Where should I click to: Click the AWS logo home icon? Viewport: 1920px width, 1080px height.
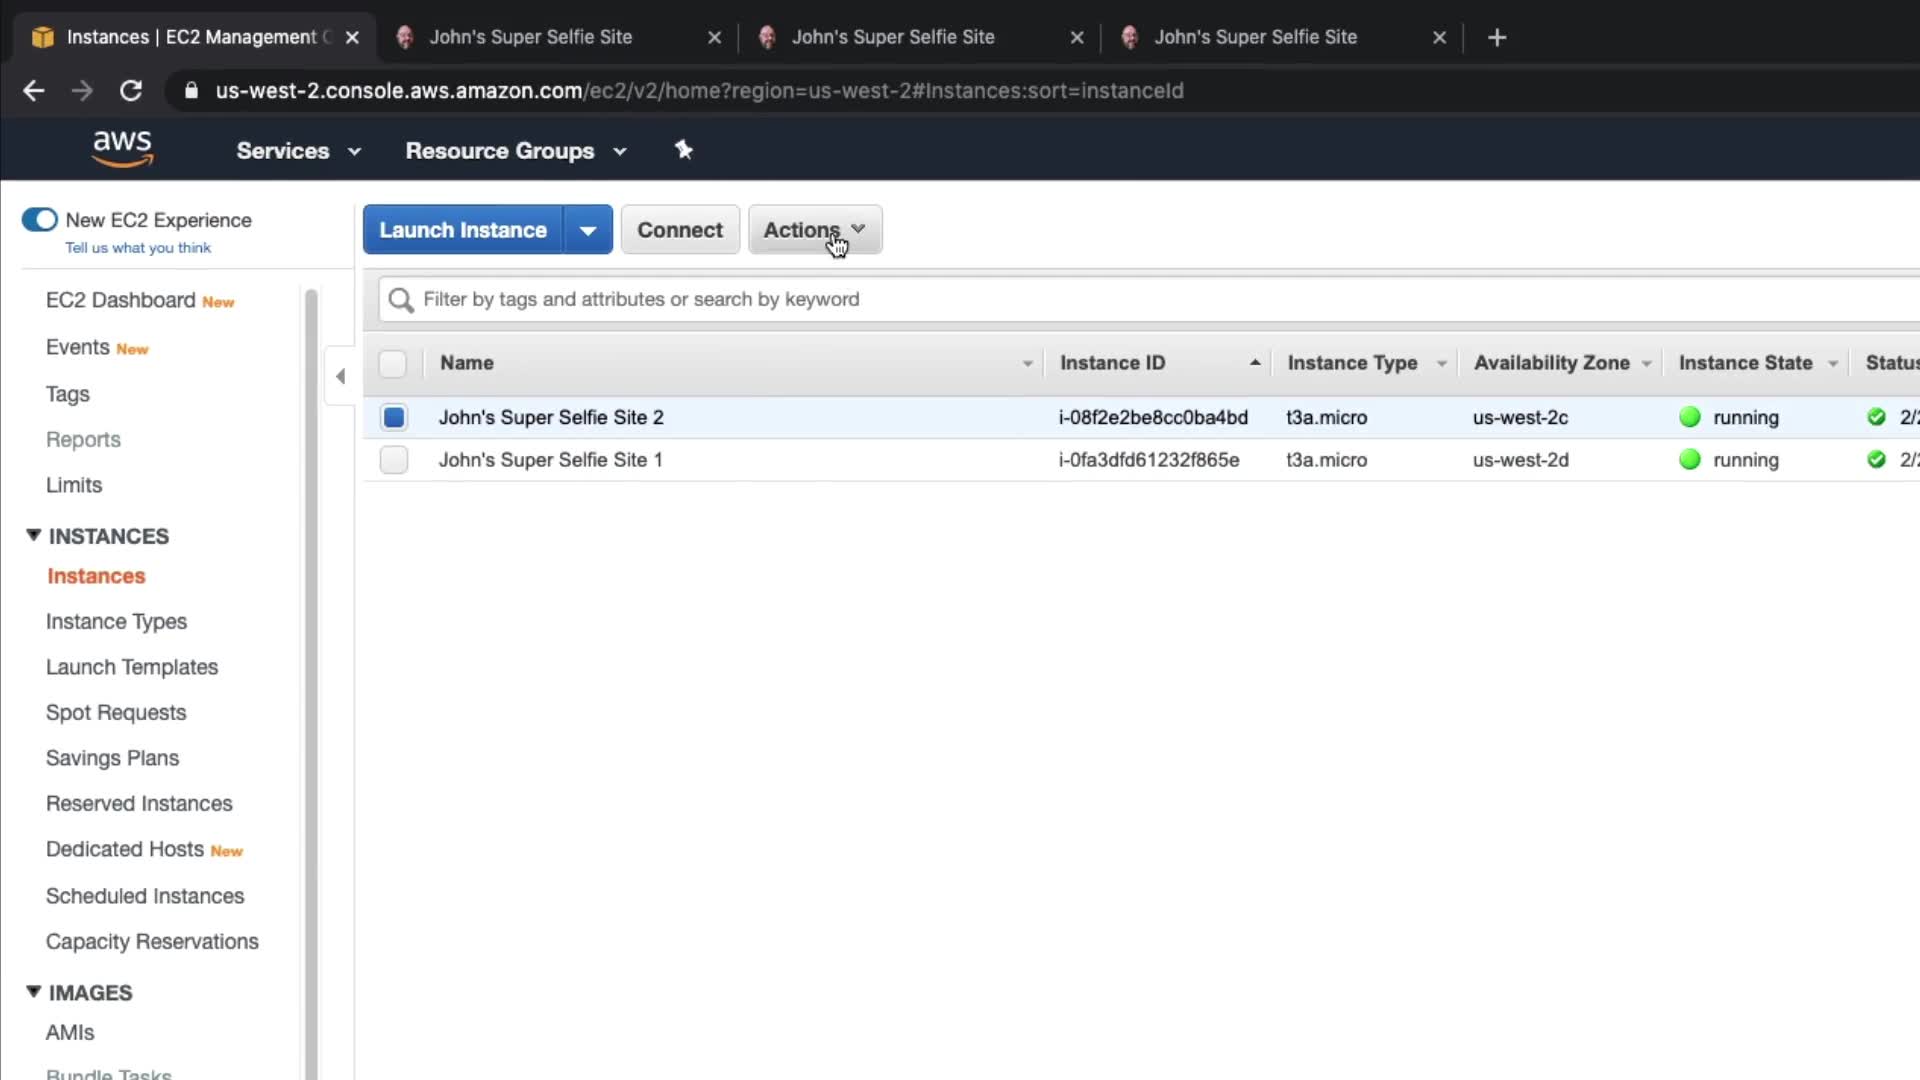pos(122,149)
